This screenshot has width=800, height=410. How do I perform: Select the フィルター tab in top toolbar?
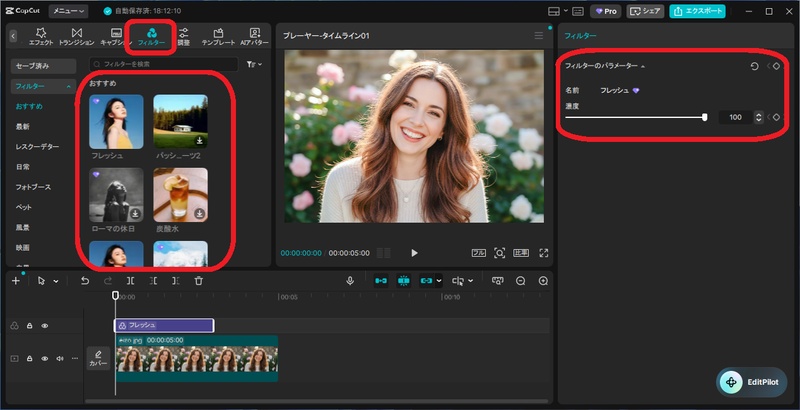click(x=151, y=37)
